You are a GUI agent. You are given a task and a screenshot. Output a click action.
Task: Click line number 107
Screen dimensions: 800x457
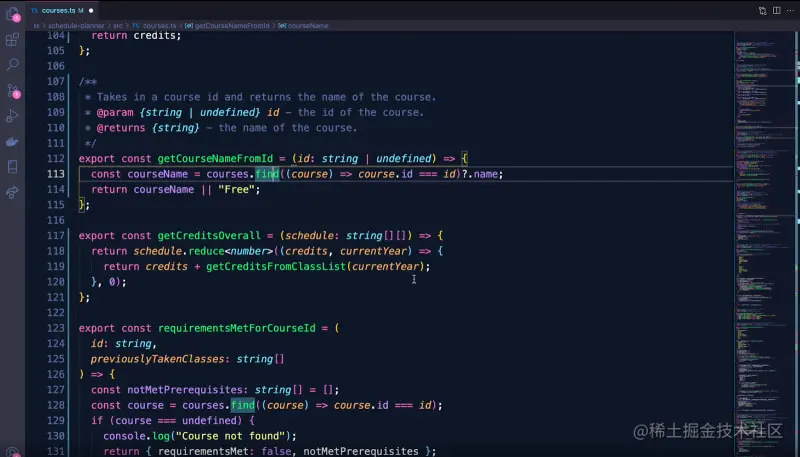pyautogui.click(x=56, y=82)
